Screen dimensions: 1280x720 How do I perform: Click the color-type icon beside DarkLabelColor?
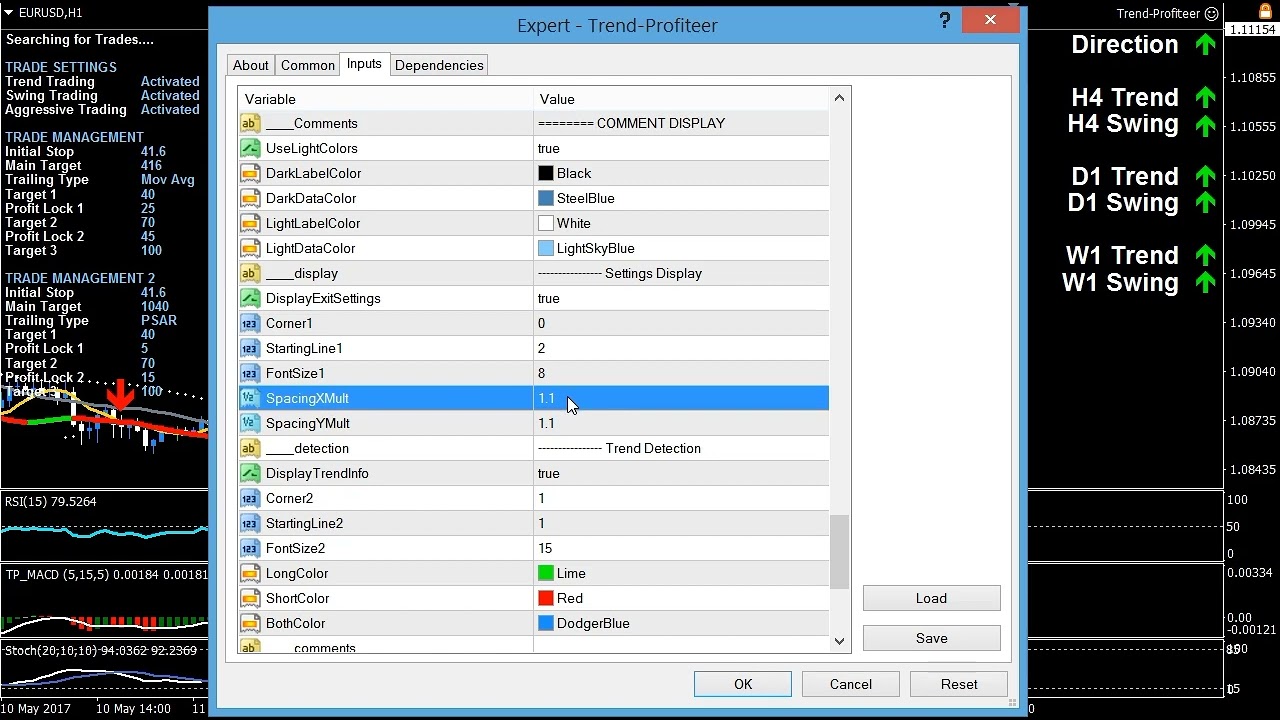click(249, 173)
